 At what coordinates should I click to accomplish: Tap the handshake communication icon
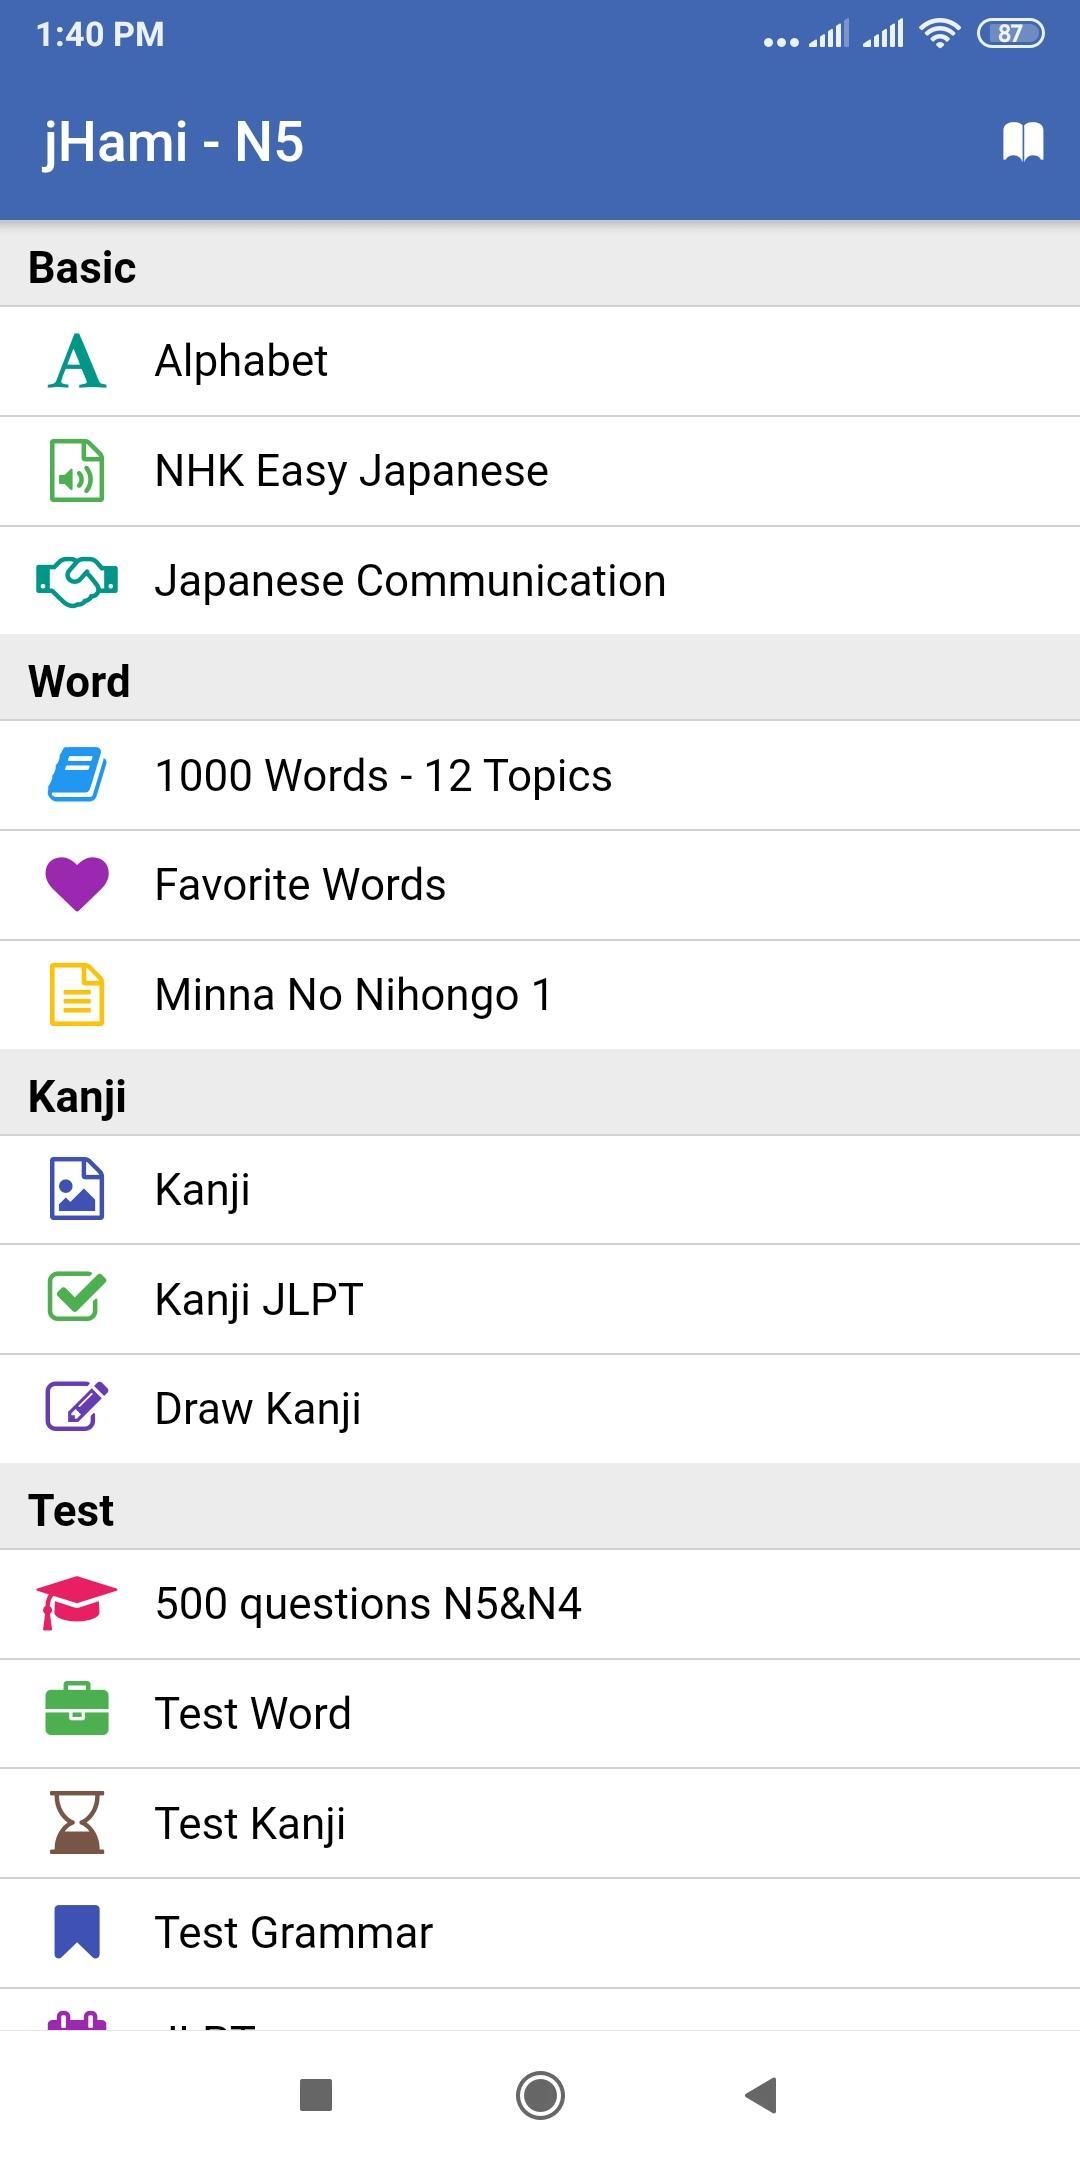77,581
